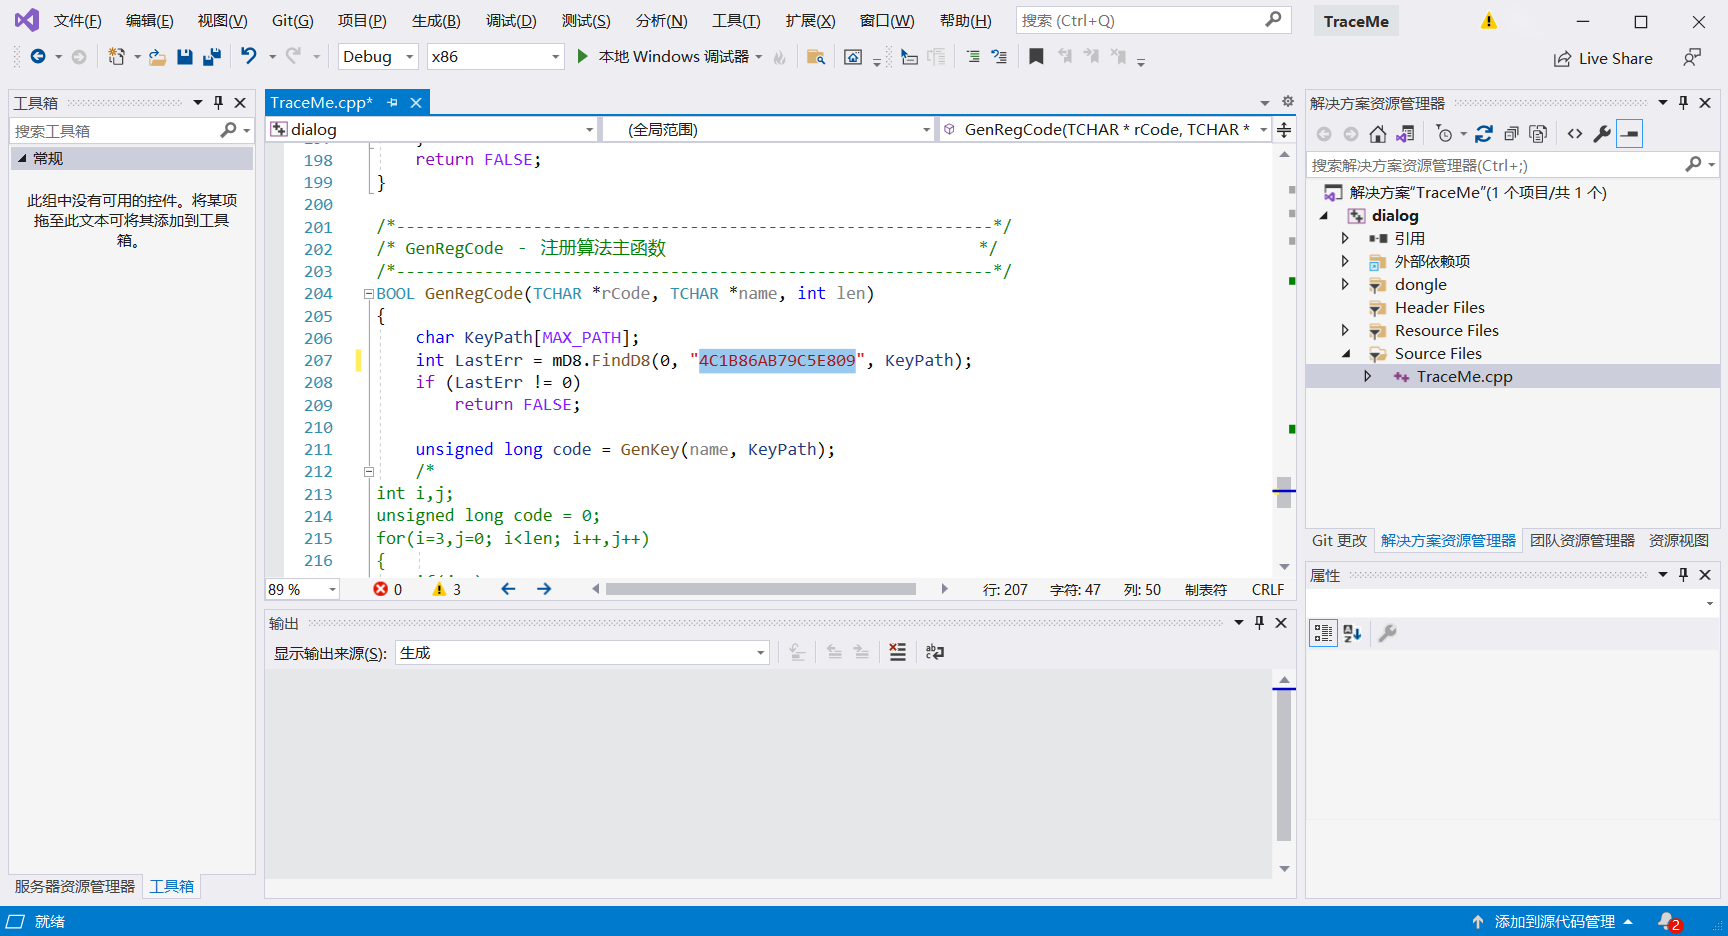Viewport: 1728px width, 936px height.
Task: Click the editor horizontal scrollbar thumb
Action: click(761, 589)
